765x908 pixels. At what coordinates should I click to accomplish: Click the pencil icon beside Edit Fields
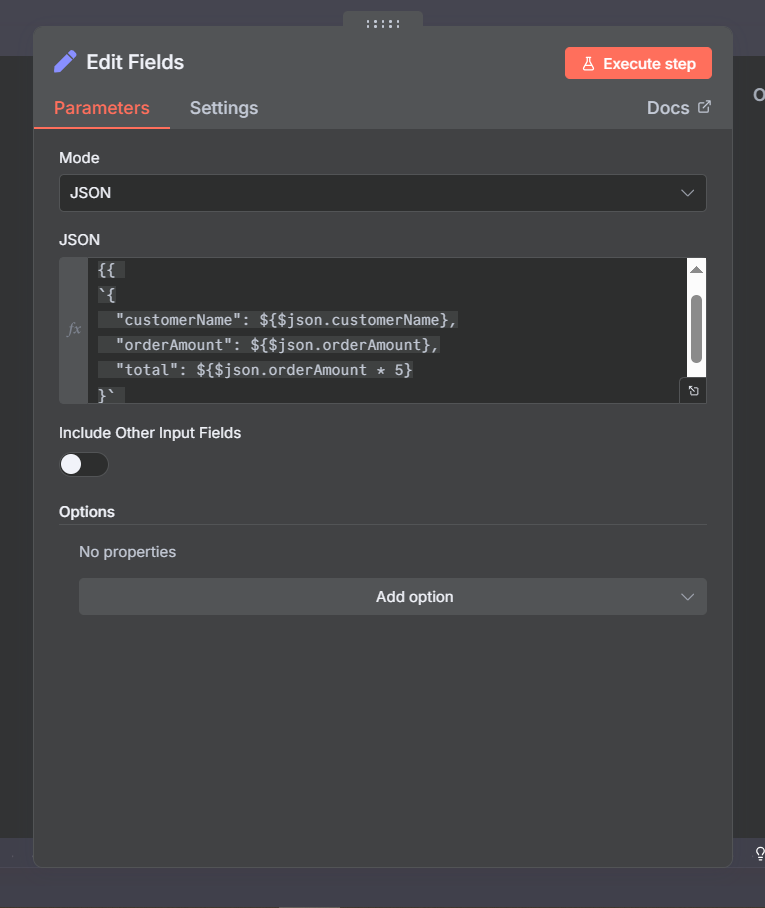(65, 62)
